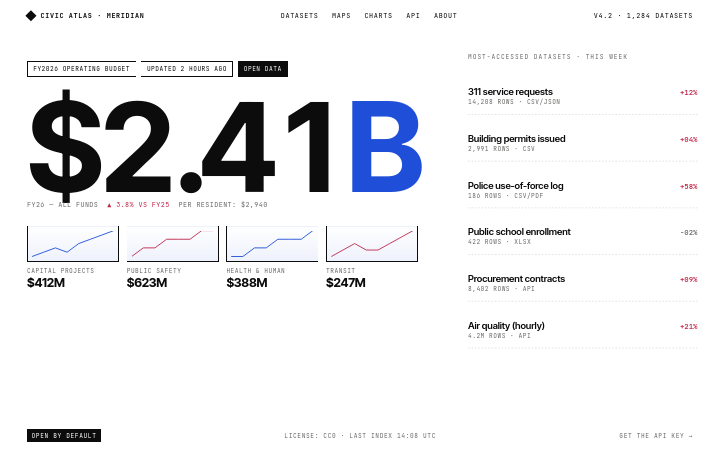The image size is (720, 450).
Task: Open the Public school enrollment dataset
Action: point(583,236)
